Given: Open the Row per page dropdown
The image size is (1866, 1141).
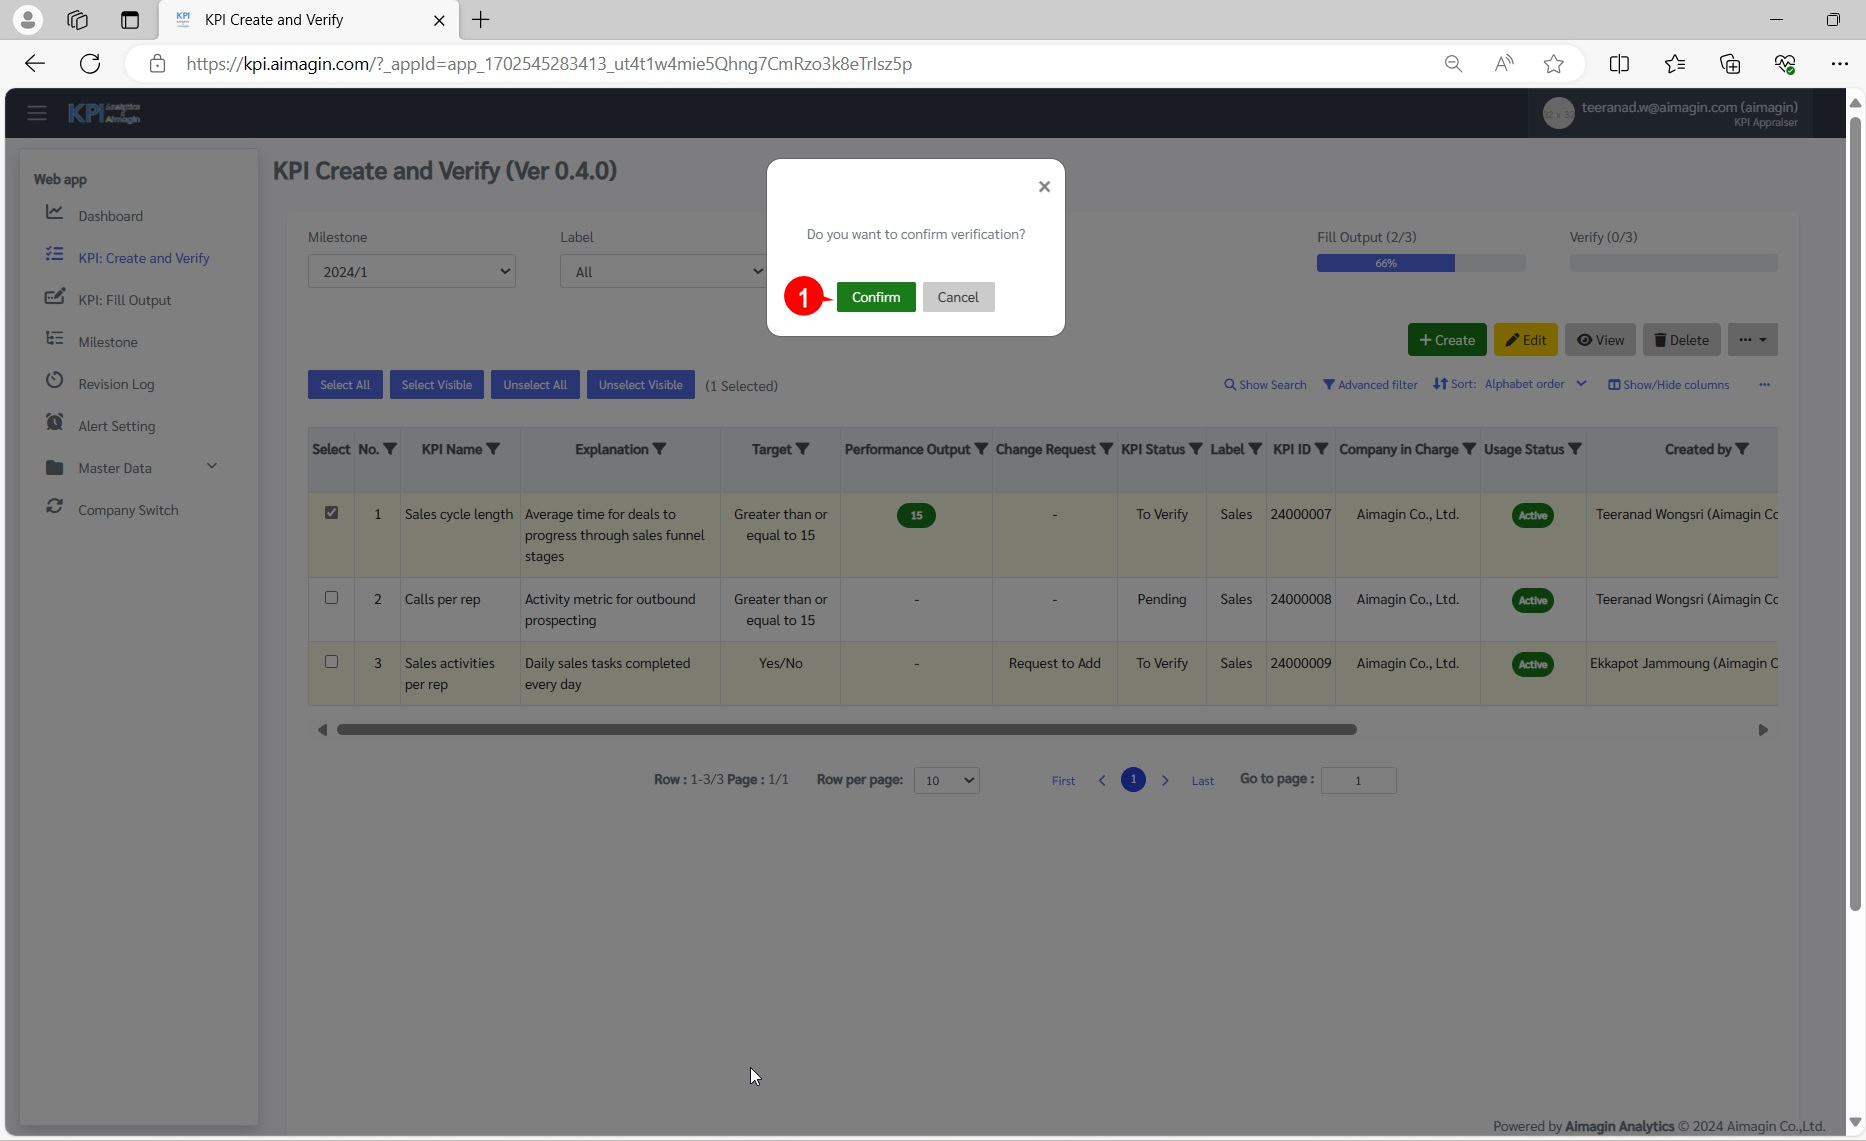Looking at the screenshot, I should (x=945, y=780).
